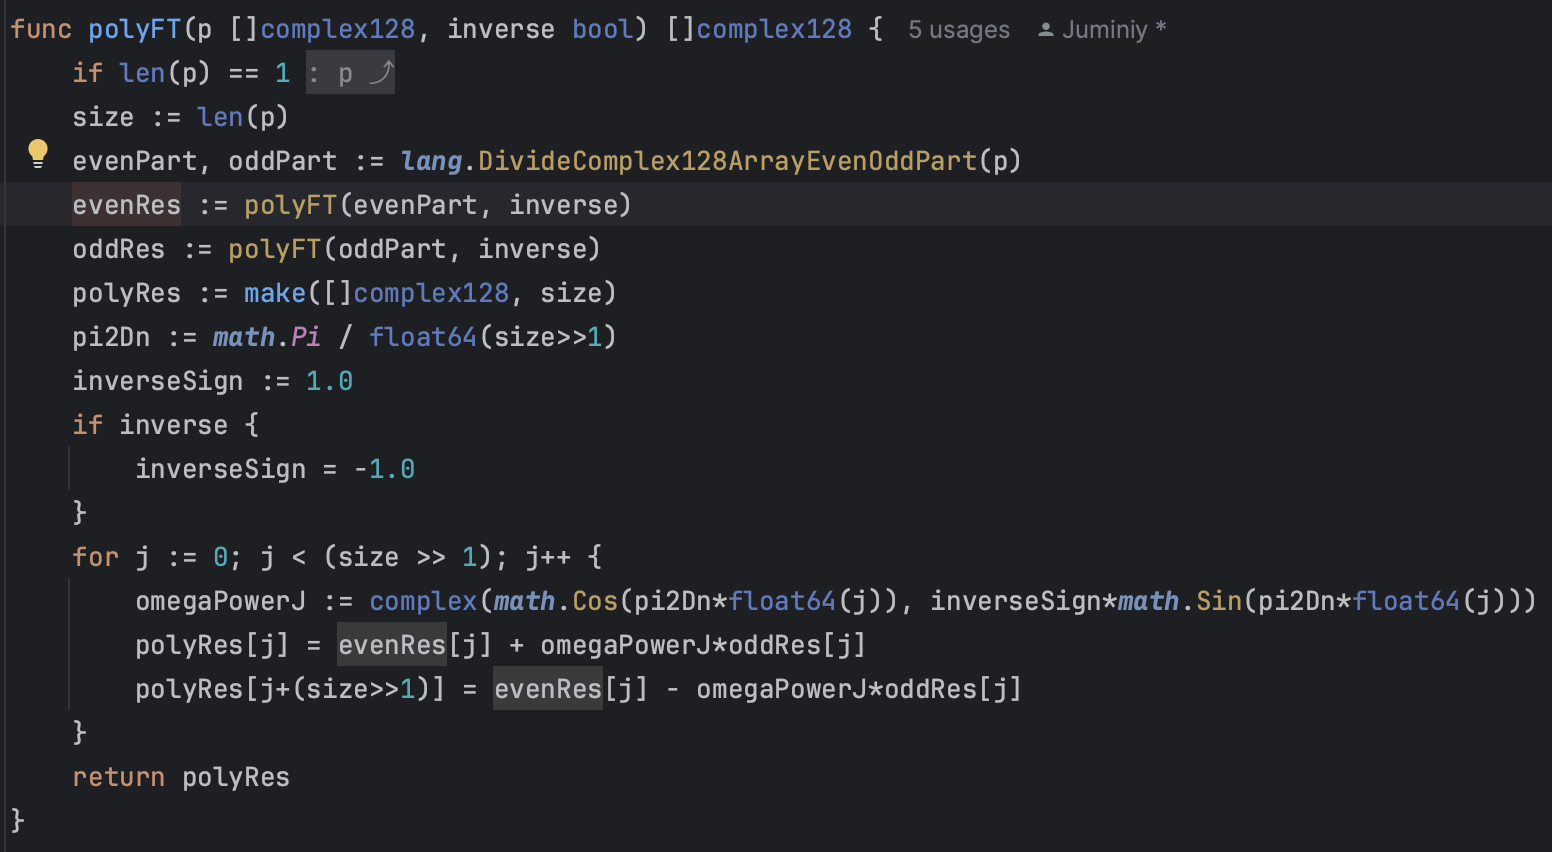Click the polyRes variable in make line

127,293
